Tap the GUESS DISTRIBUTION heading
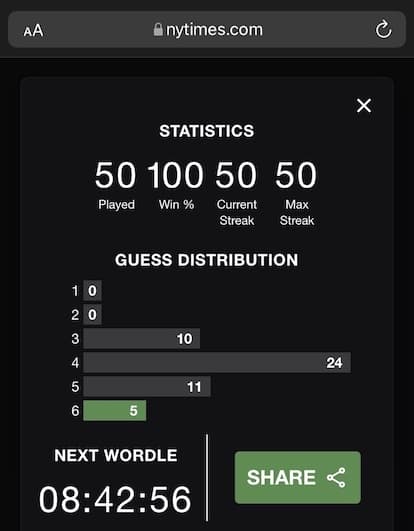This screenshot has width=414, height=531. tap(206, 260)
